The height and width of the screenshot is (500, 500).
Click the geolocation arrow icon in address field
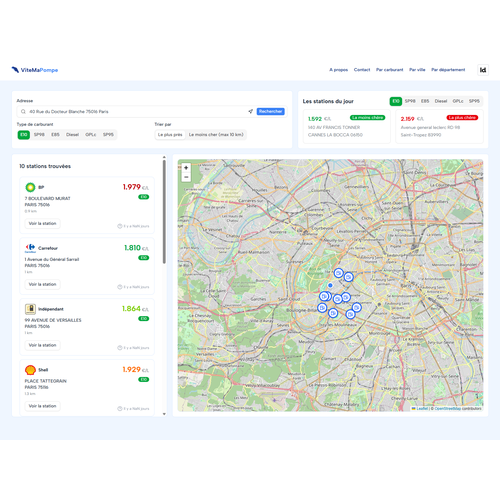pos(250,111)
